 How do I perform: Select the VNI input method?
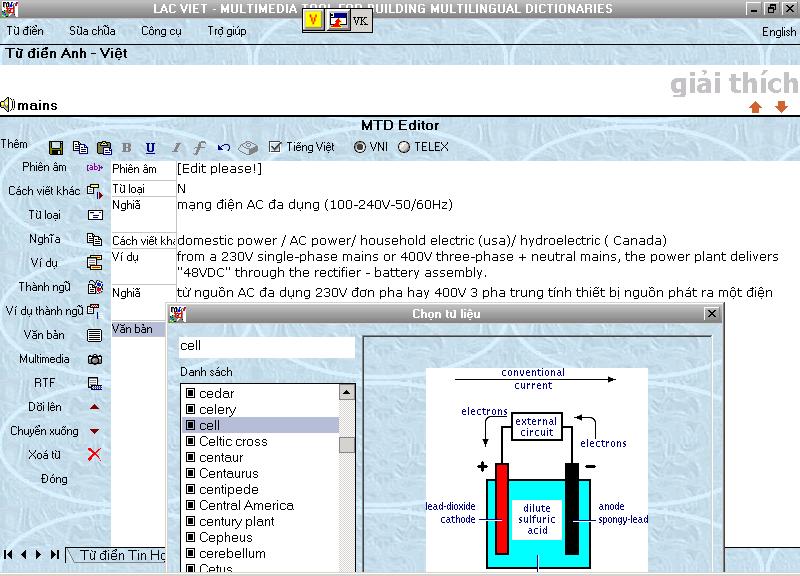pyautogui.click(x=360, y=147)
